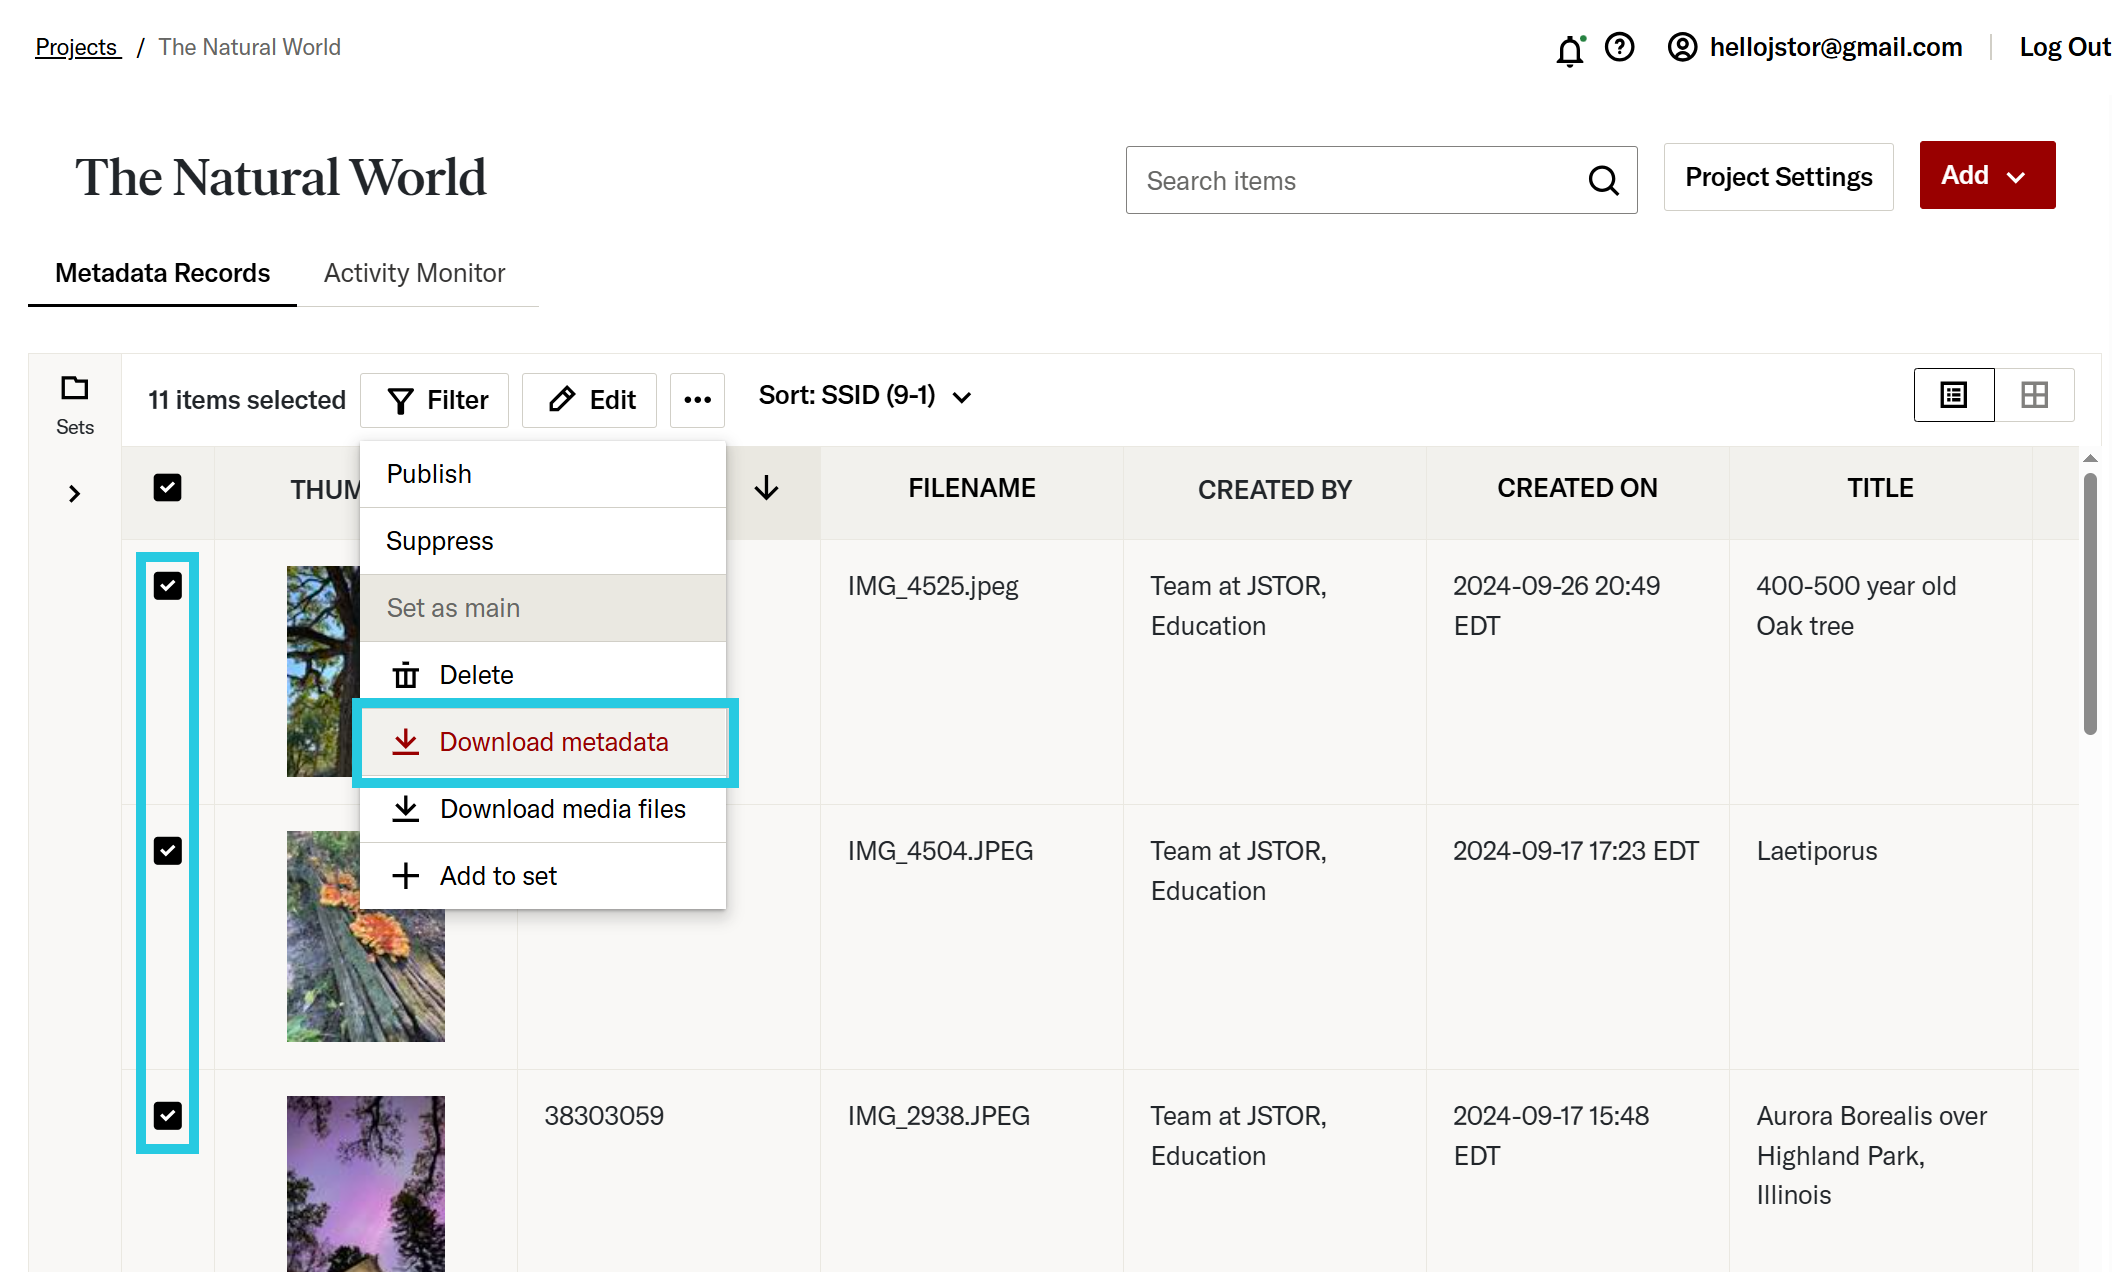Click Download metadata menu item

(543, 742)
